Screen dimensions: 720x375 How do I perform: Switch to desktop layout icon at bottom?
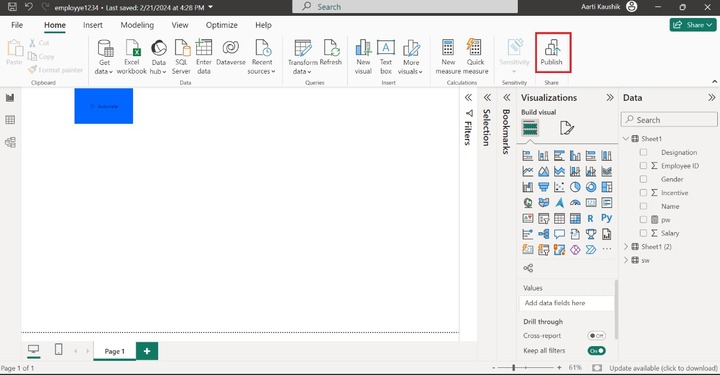[33, 350]
